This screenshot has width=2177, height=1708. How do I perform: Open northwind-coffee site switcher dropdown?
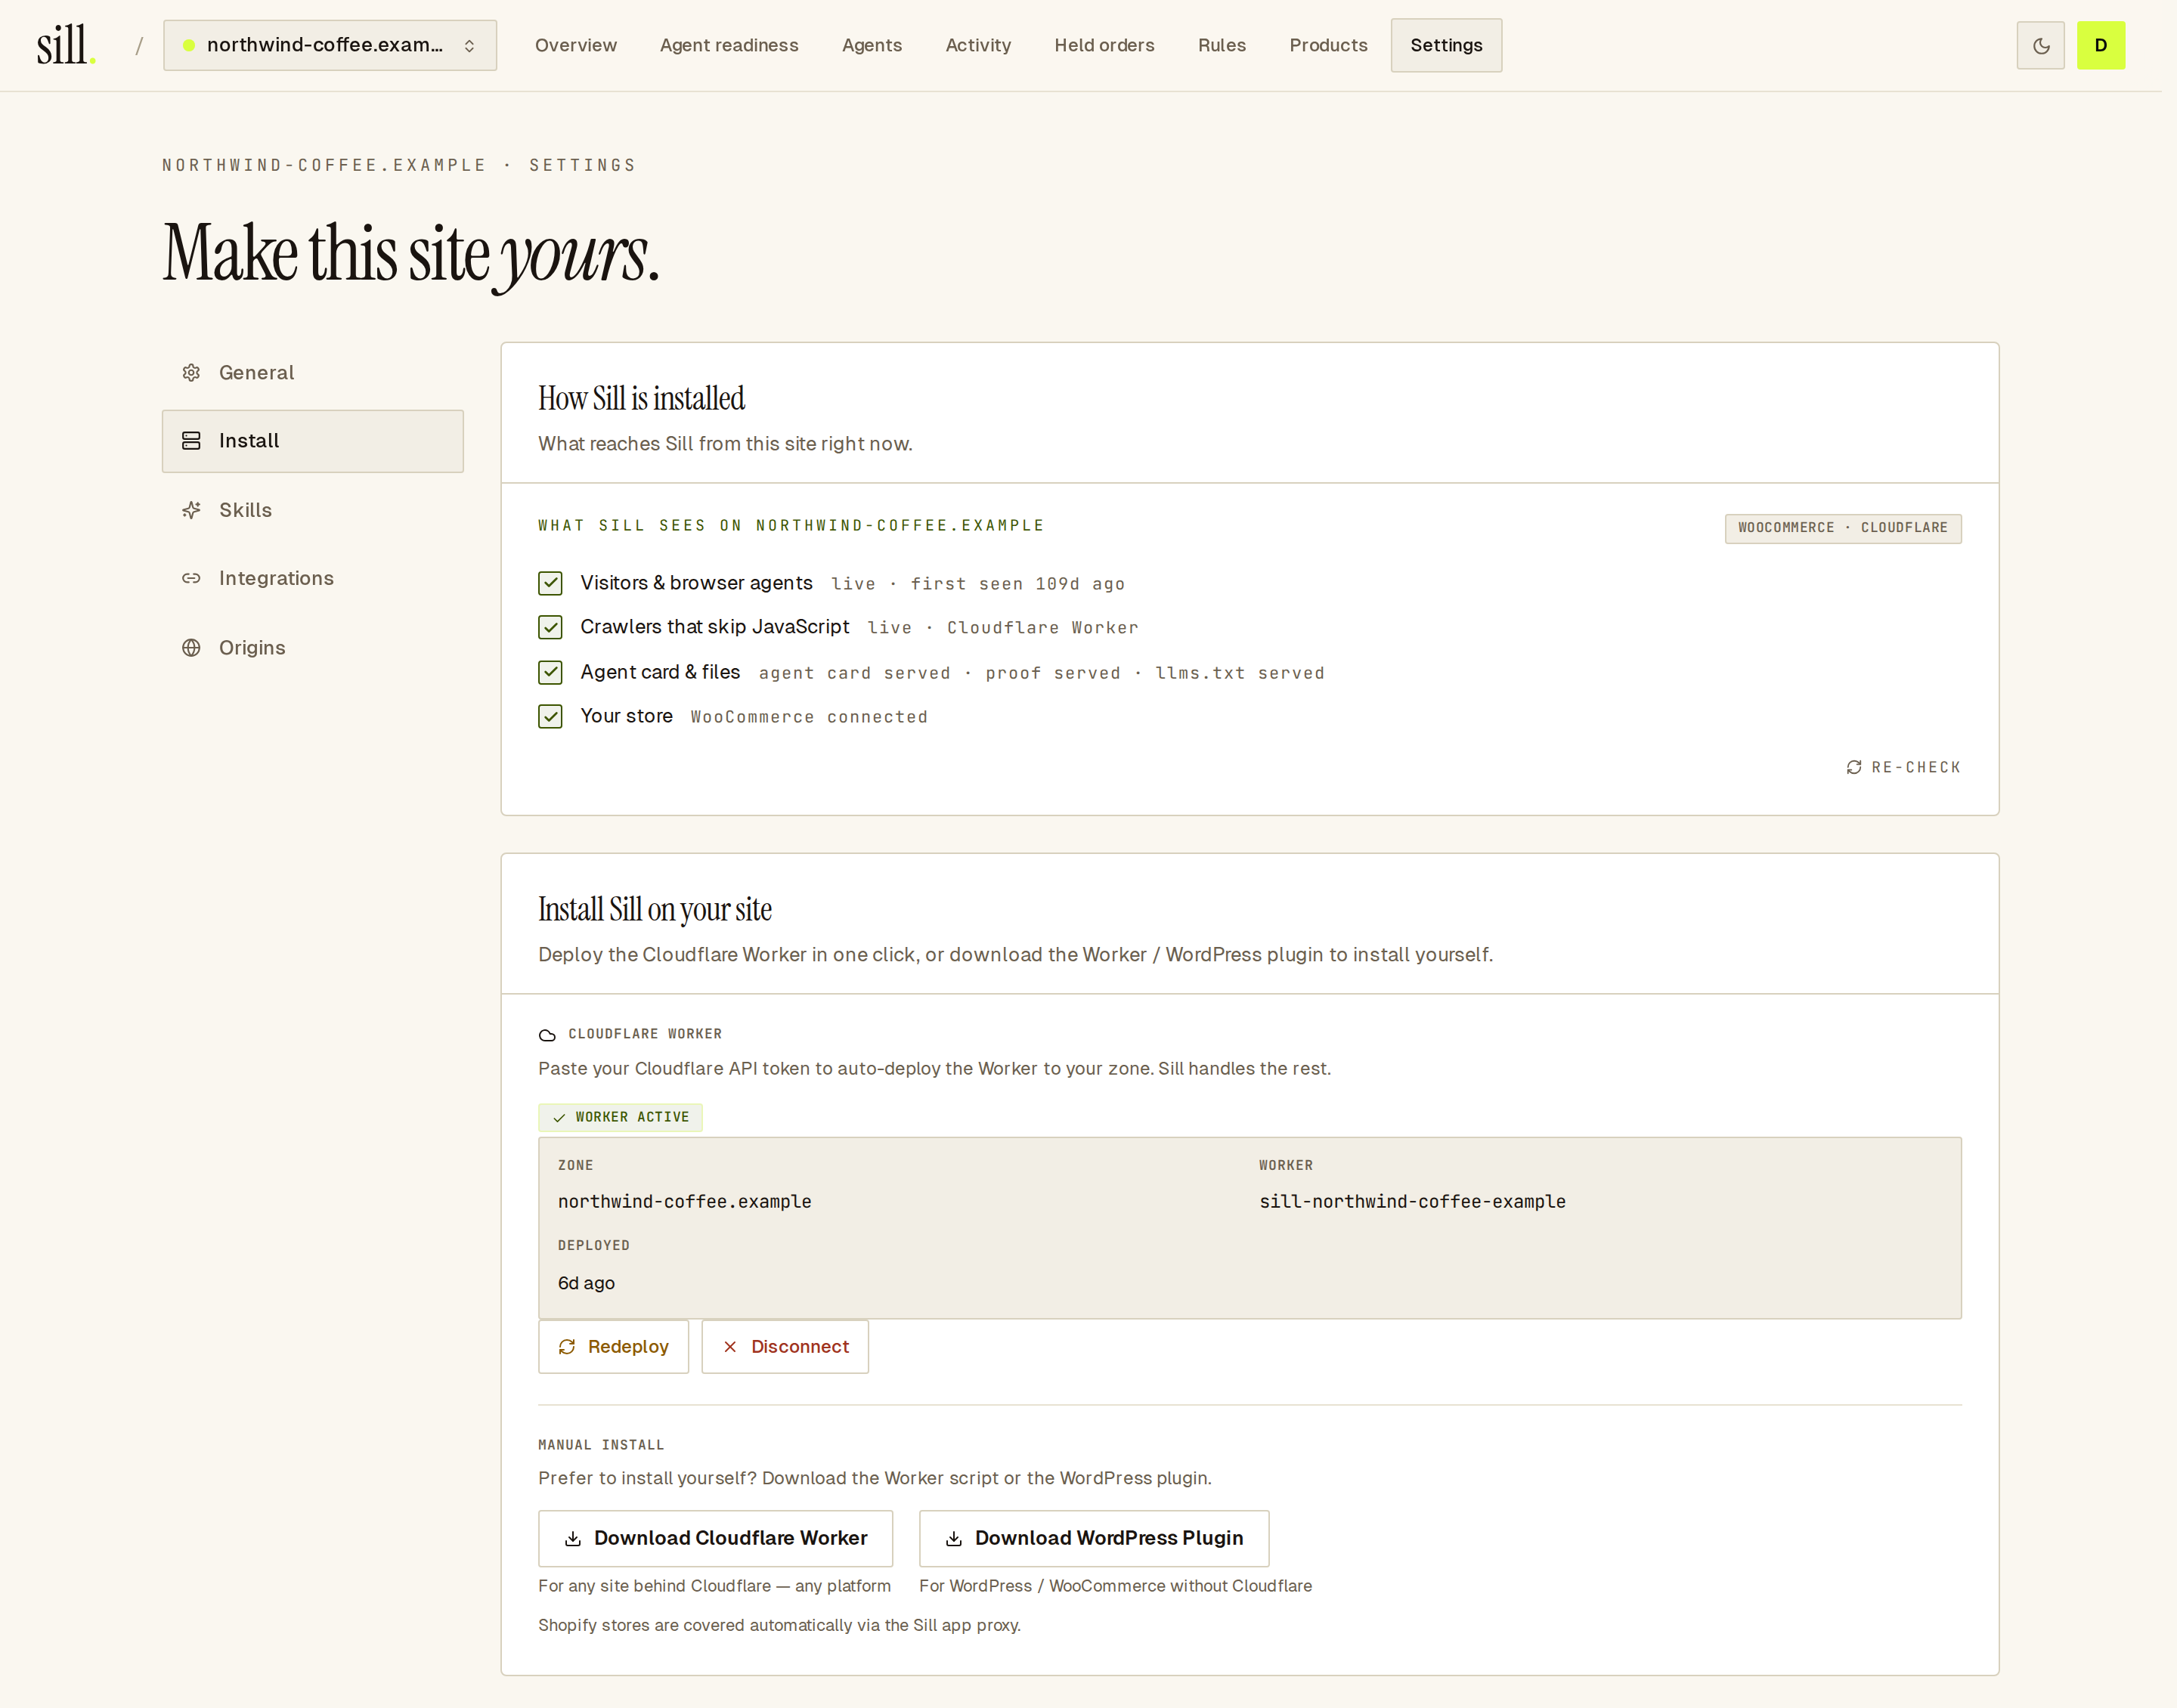click(330, 45)
